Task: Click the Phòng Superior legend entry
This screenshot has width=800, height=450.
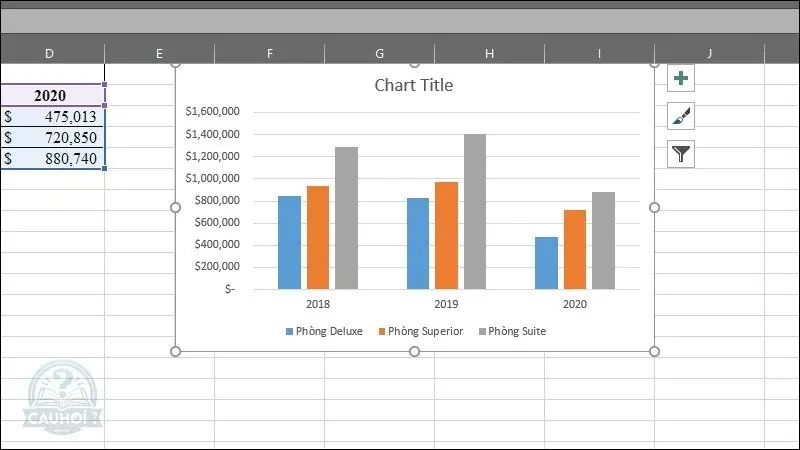Action: click(421, 331)
